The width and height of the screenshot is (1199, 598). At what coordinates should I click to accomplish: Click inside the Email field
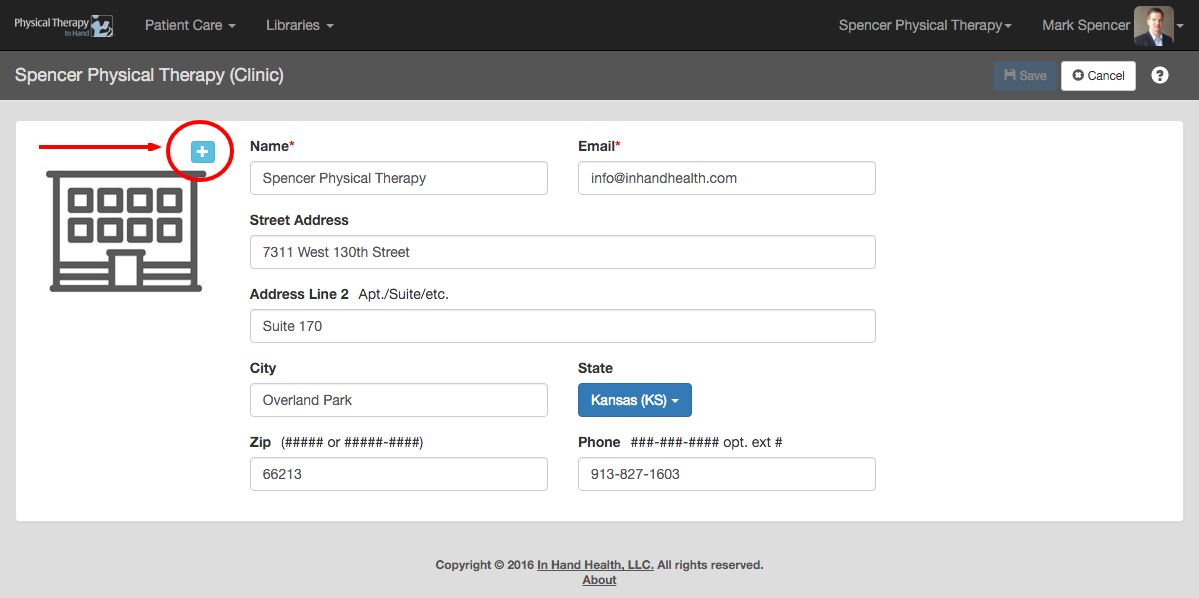pyautogui.click(x=726, y=177)
